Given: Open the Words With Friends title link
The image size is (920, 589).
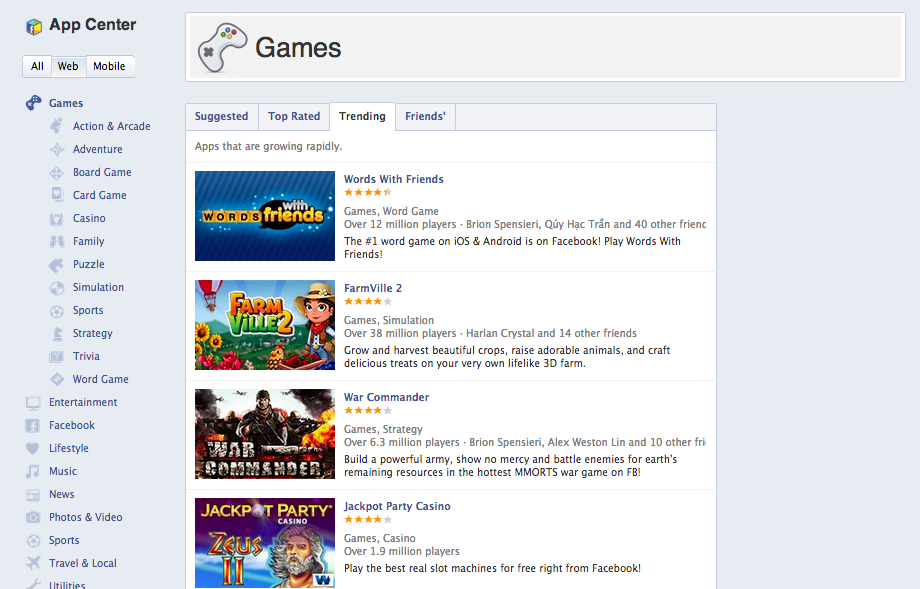Looking at the screenshot, I should click(x=394, y=179).
